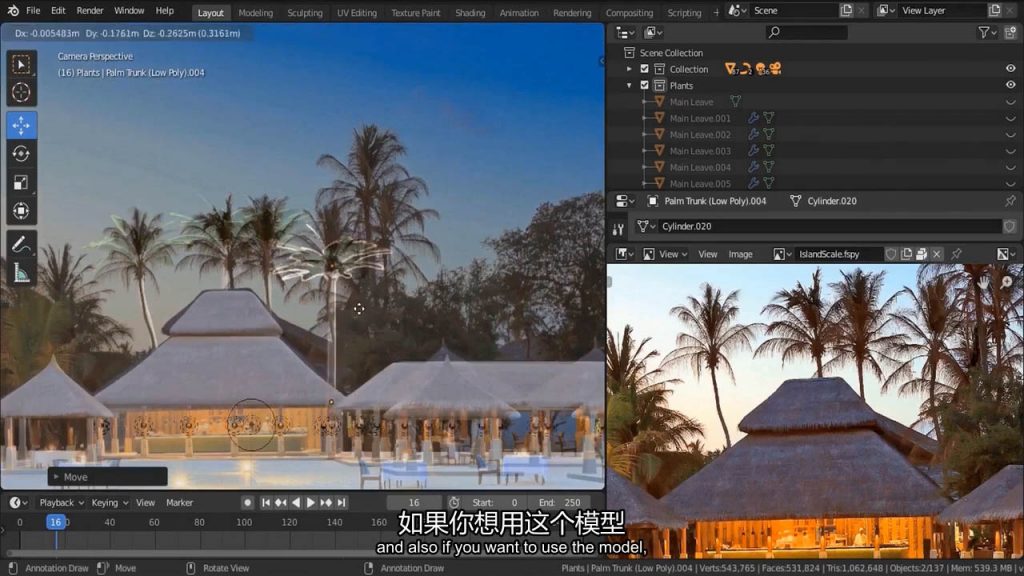1024x576 pixels.
Task: Open Image menu in image editor
Action: coord(741,254)
